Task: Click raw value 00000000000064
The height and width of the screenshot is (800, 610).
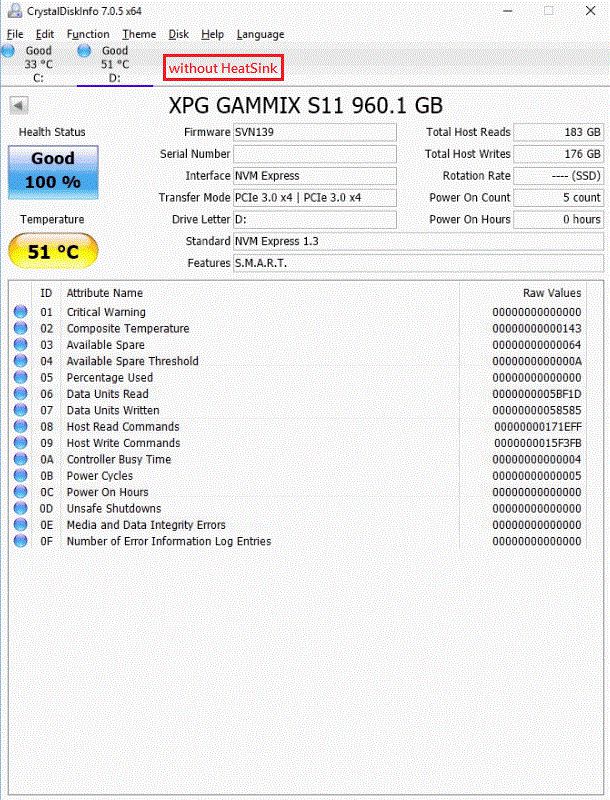Action: (x=537, y=345)
